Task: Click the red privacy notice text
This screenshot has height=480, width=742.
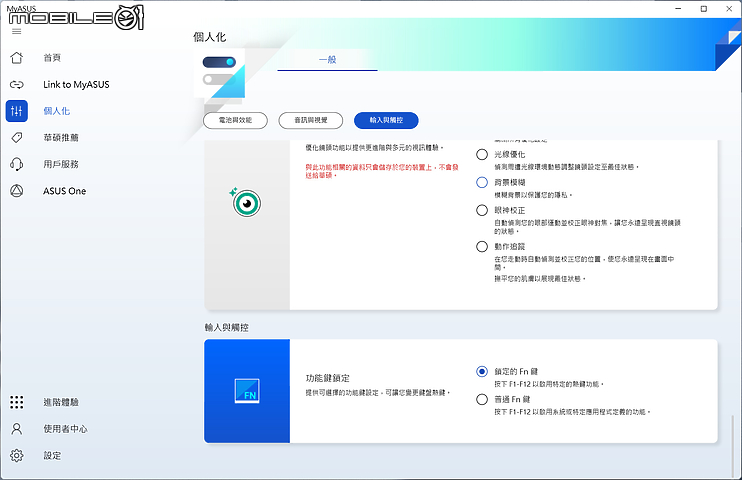Action: point(381,171)
